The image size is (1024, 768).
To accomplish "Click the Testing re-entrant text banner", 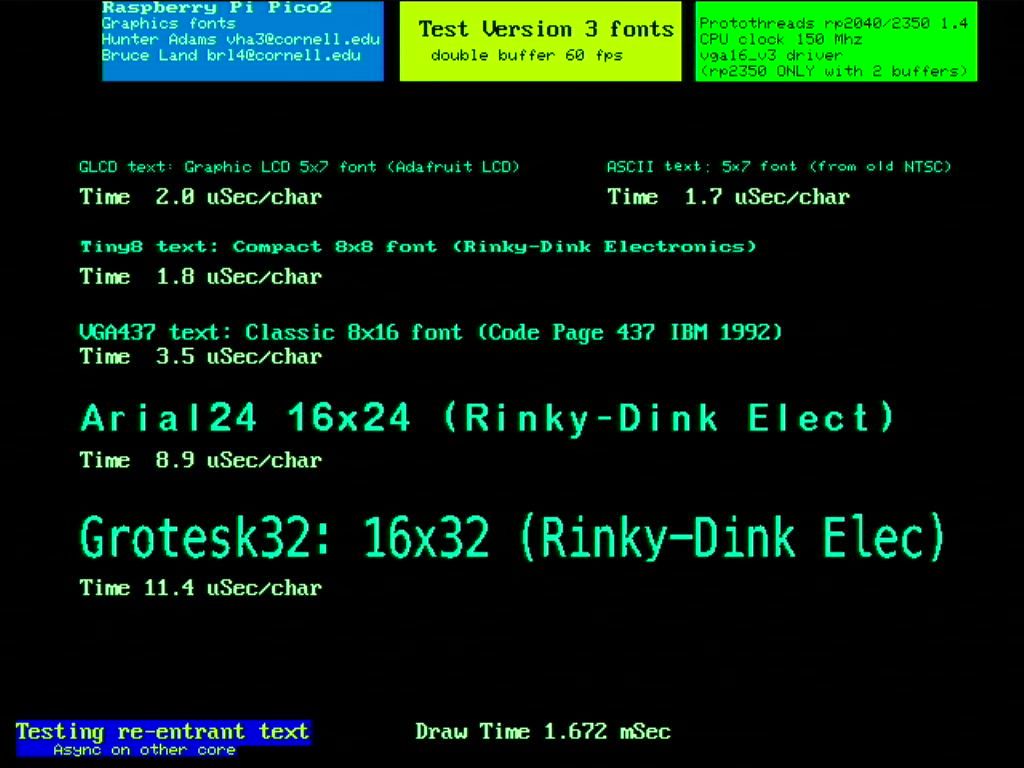I will tap(162, 732).
